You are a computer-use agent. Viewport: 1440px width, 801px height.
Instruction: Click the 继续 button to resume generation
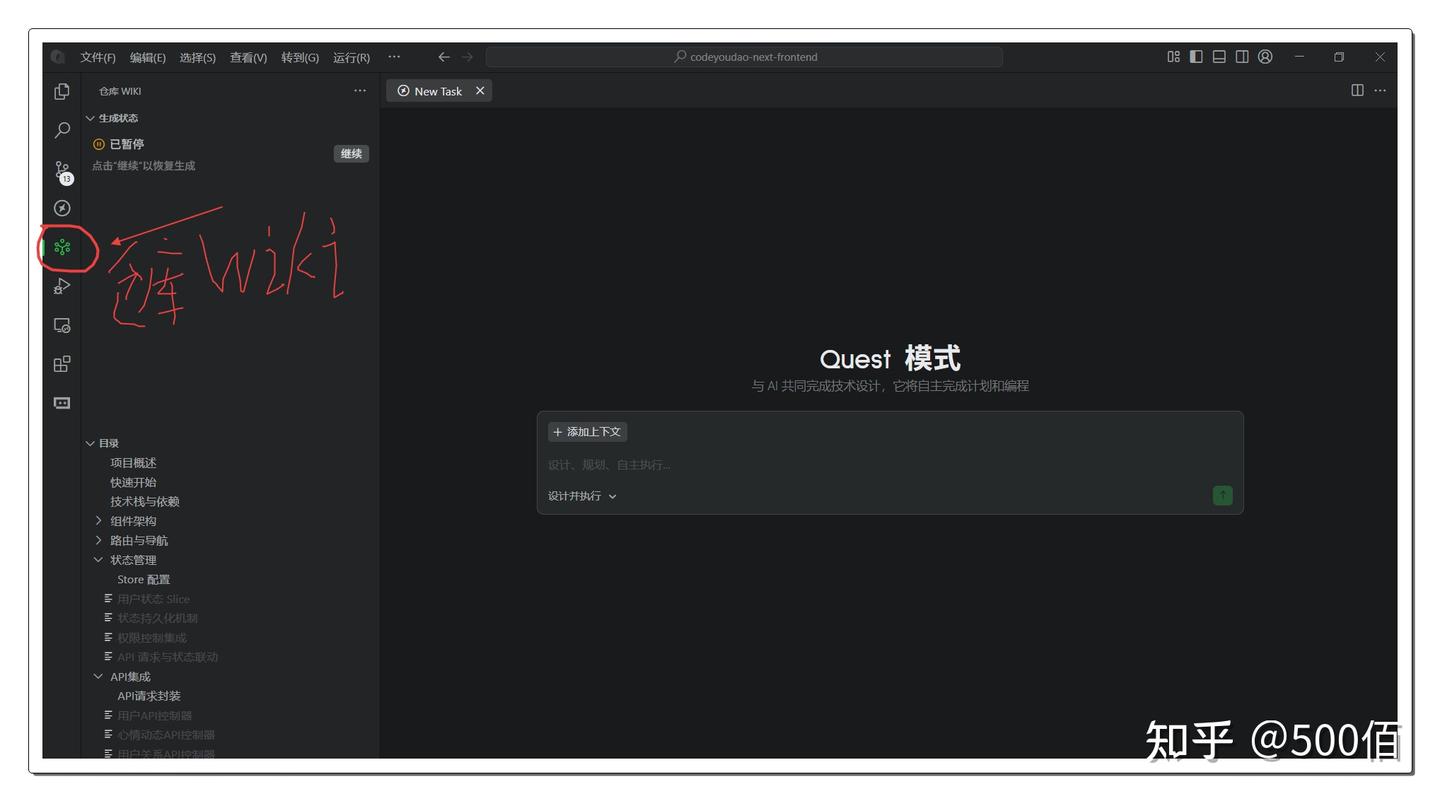pyautogui.click(x=351, y=153)
